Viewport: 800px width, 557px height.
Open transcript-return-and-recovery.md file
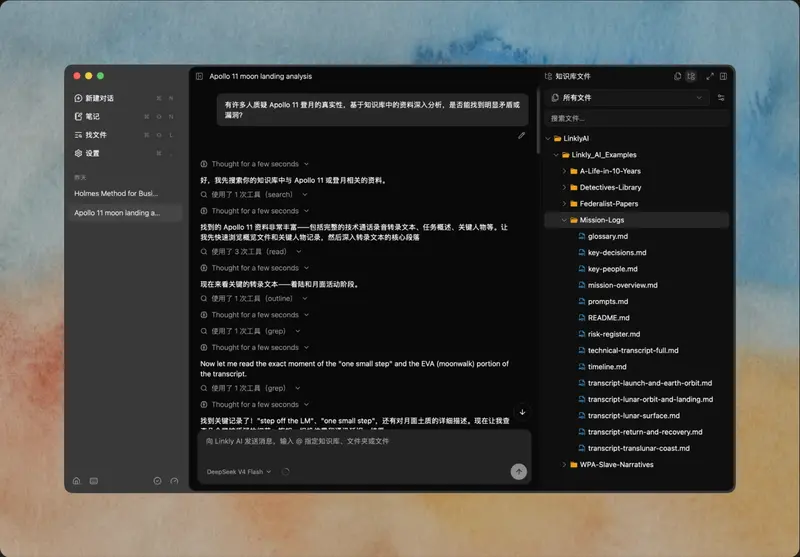pyautogui.click(x=640, y=432)
